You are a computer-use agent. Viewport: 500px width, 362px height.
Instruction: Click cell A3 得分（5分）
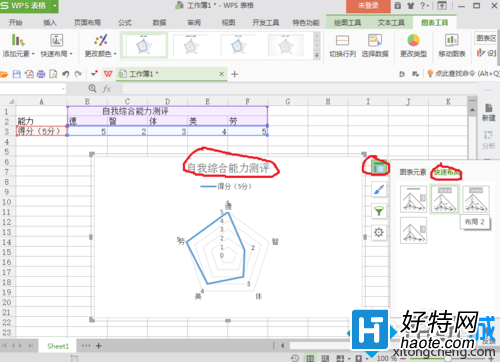pos(42,131)
